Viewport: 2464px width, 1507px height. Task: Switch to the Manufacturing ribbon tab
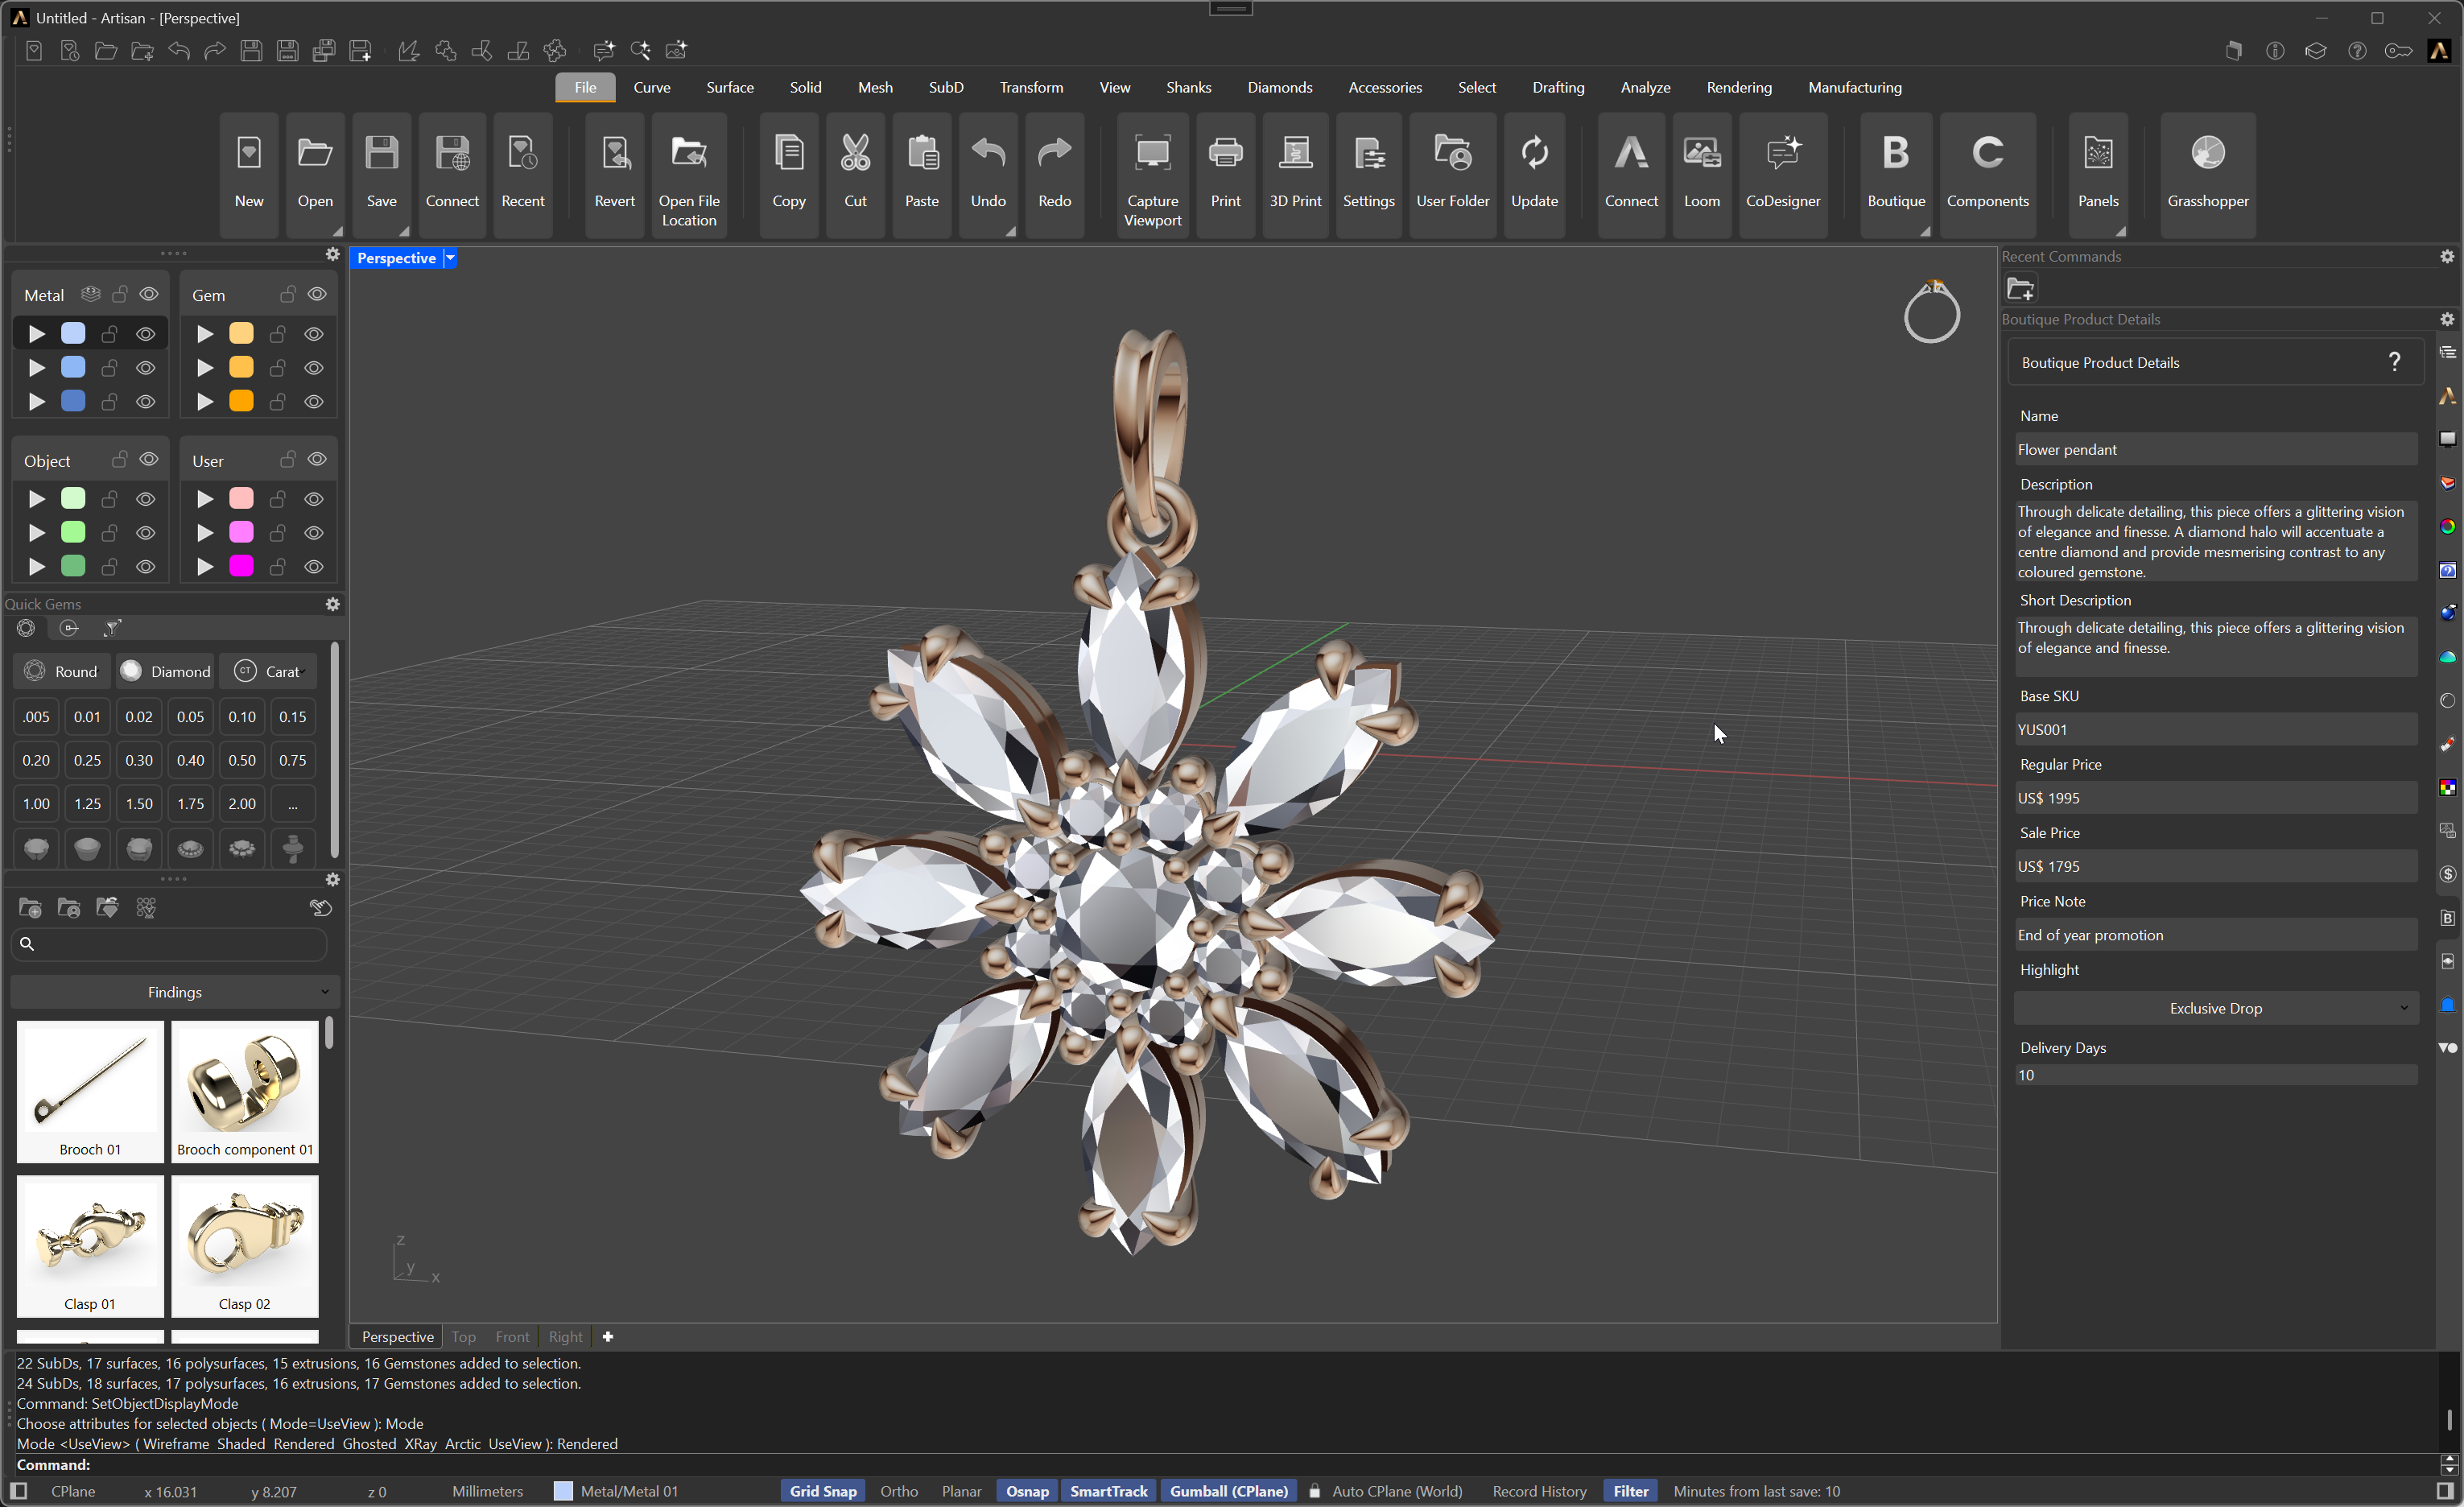coord(1854,87)
